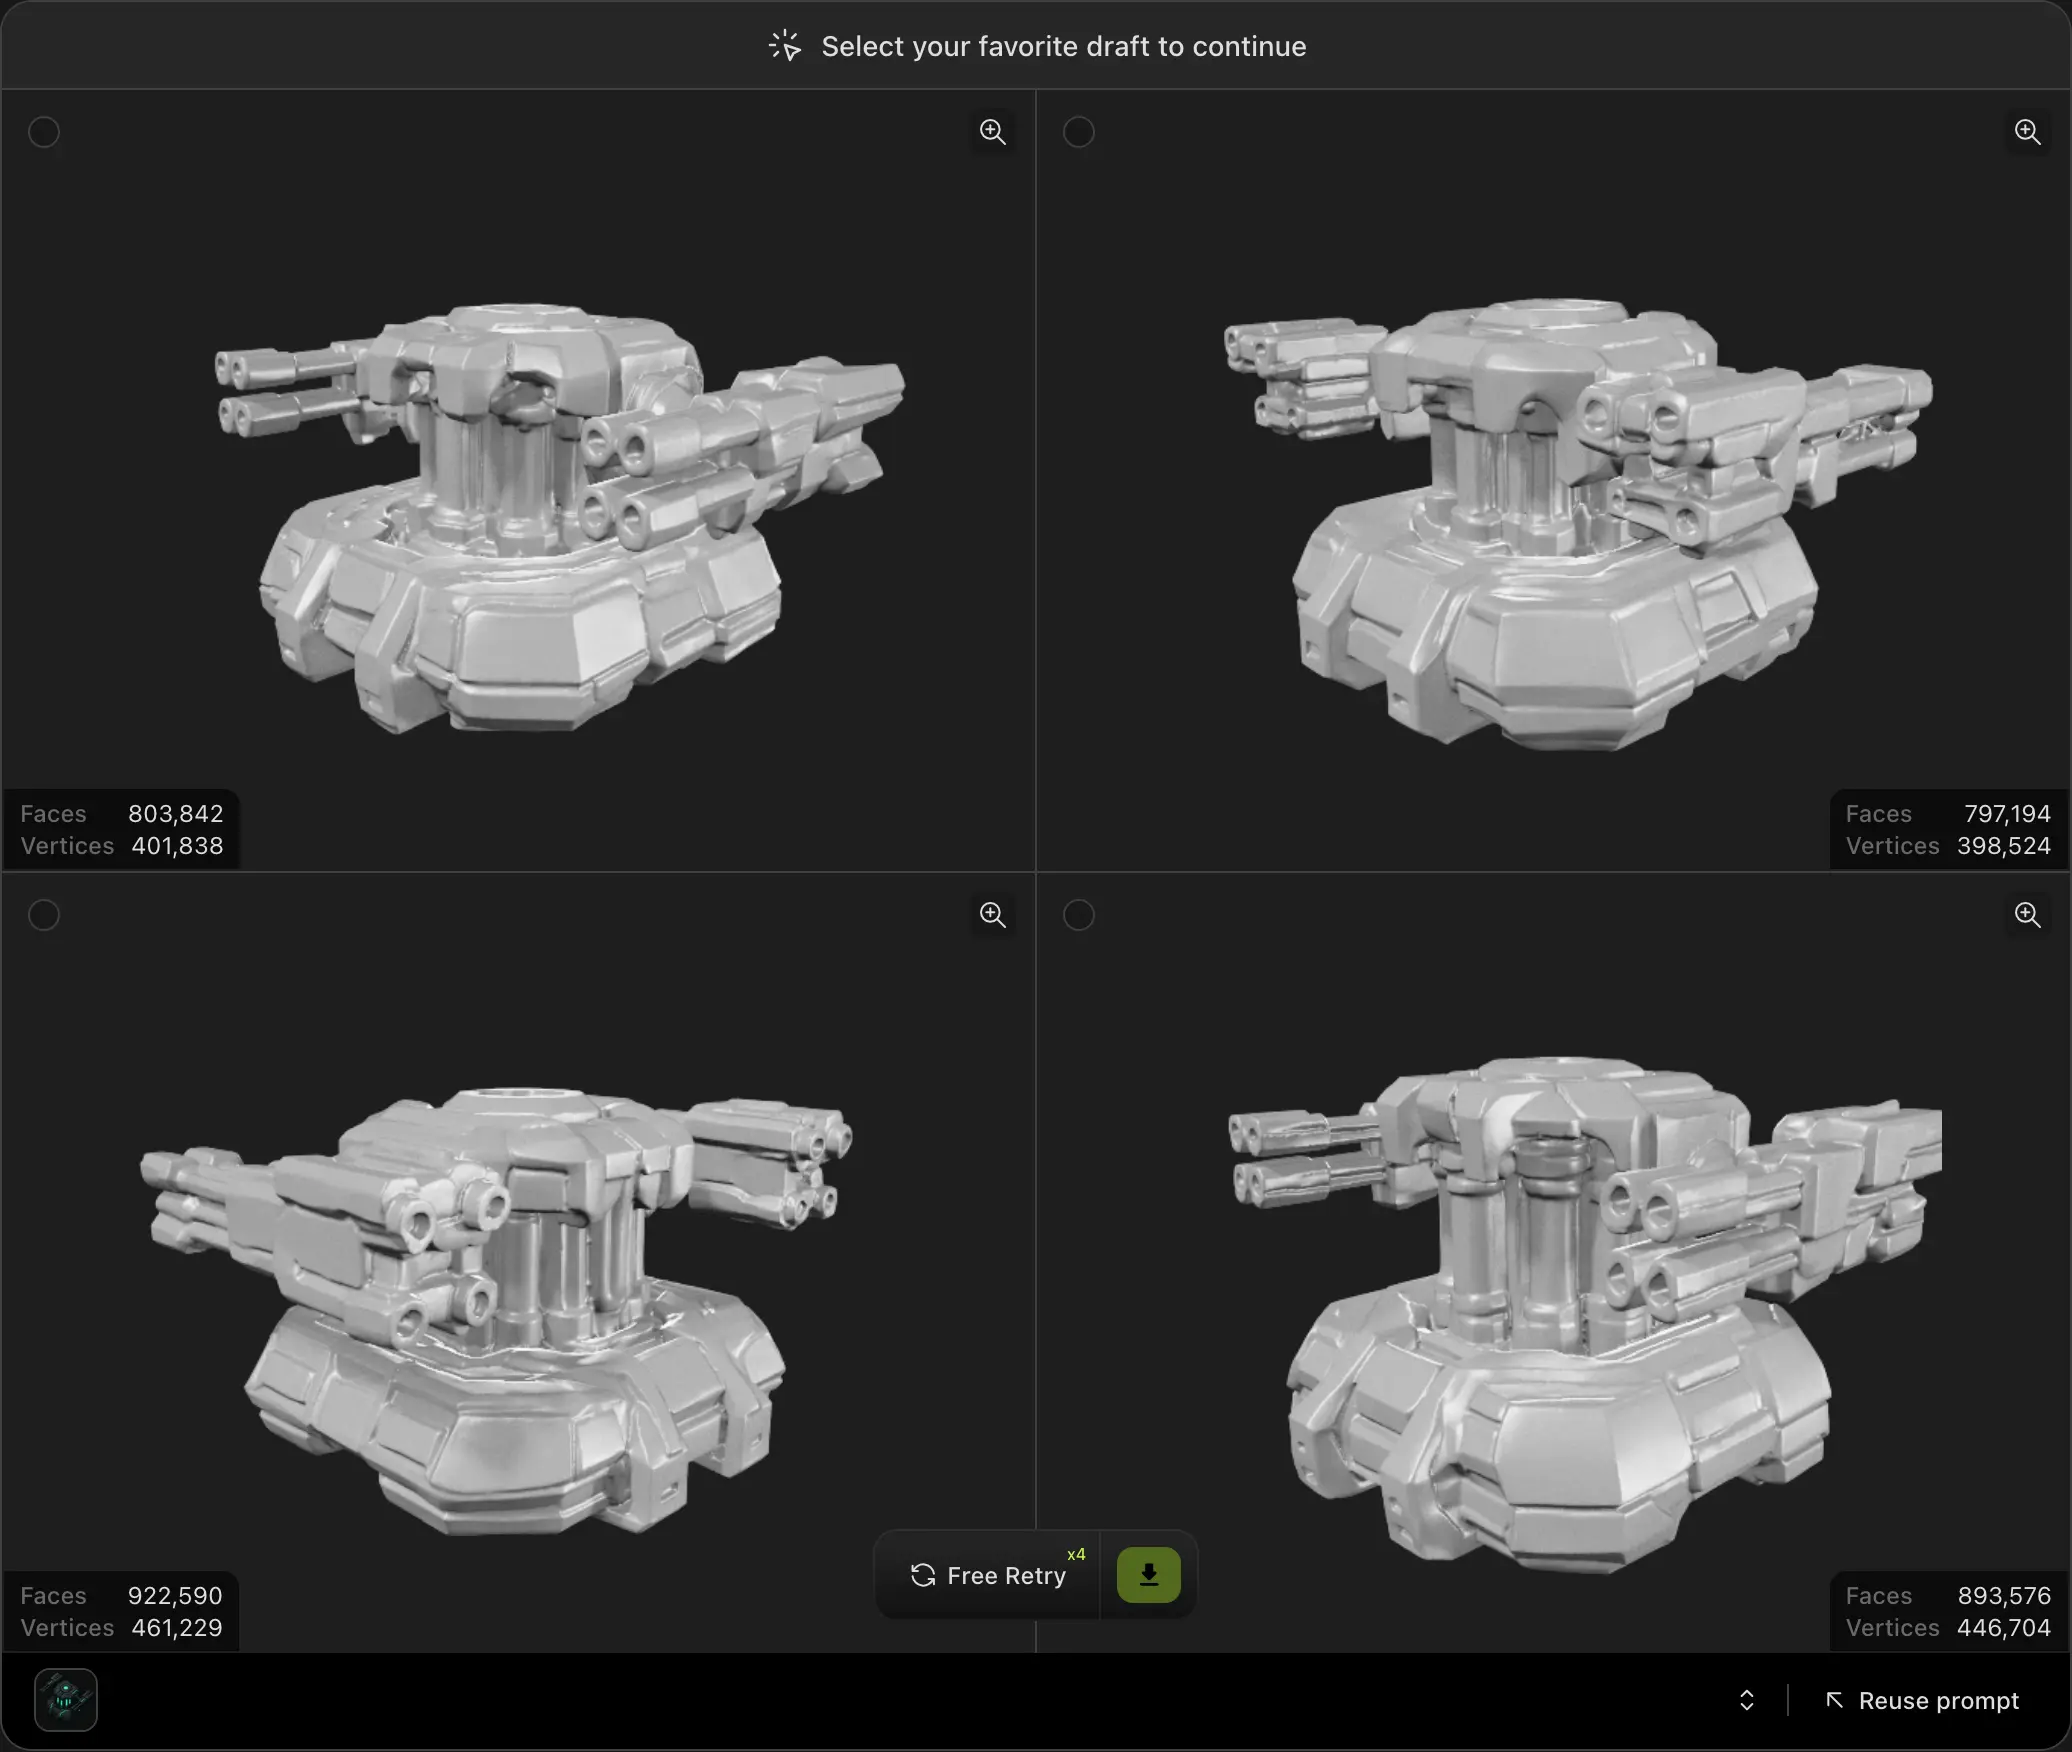
Task: Open the magnifier on the top-right draft
Action: point(2028,131)
